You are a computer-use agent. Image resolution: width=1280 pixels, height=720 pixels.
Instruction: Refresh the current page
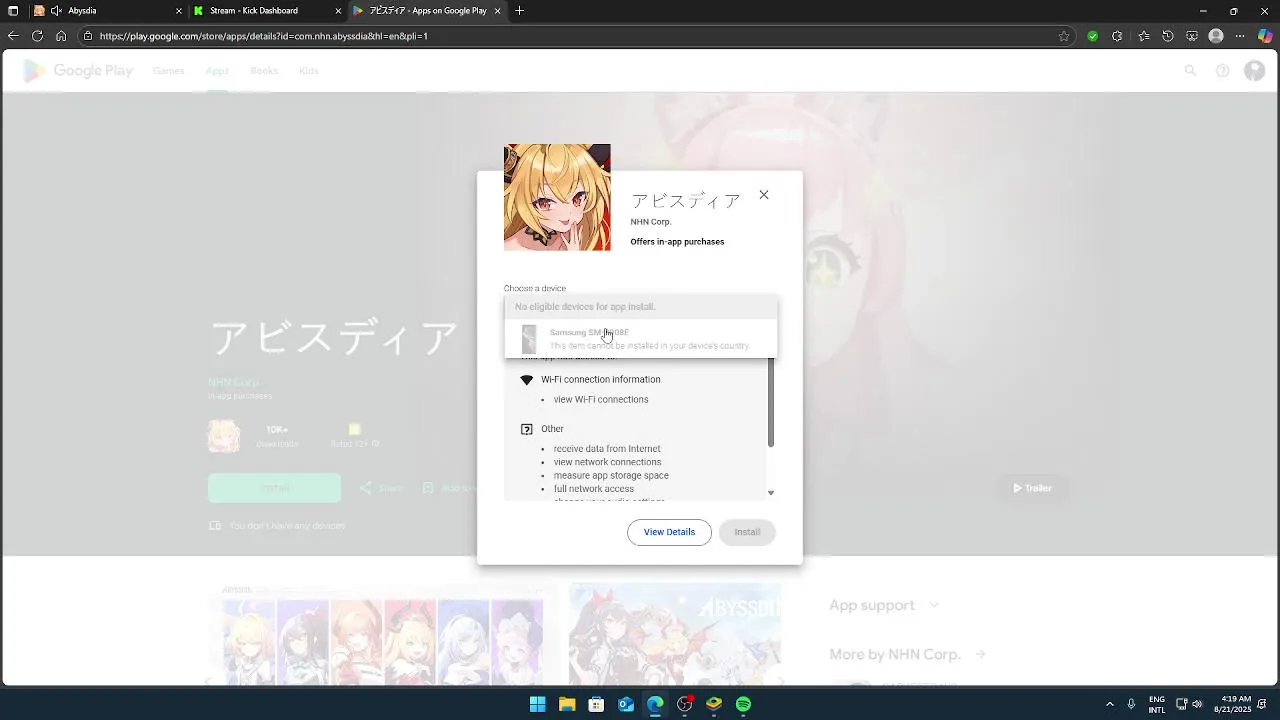(37, 36)
